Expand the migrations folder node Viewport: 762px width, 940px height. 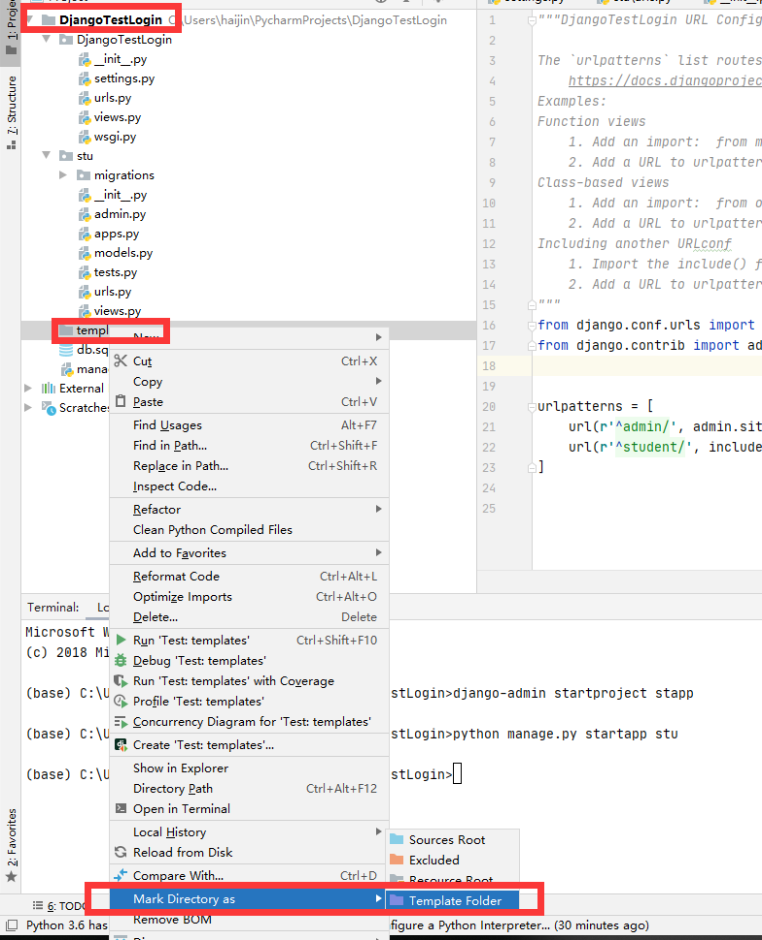(63, 175)
